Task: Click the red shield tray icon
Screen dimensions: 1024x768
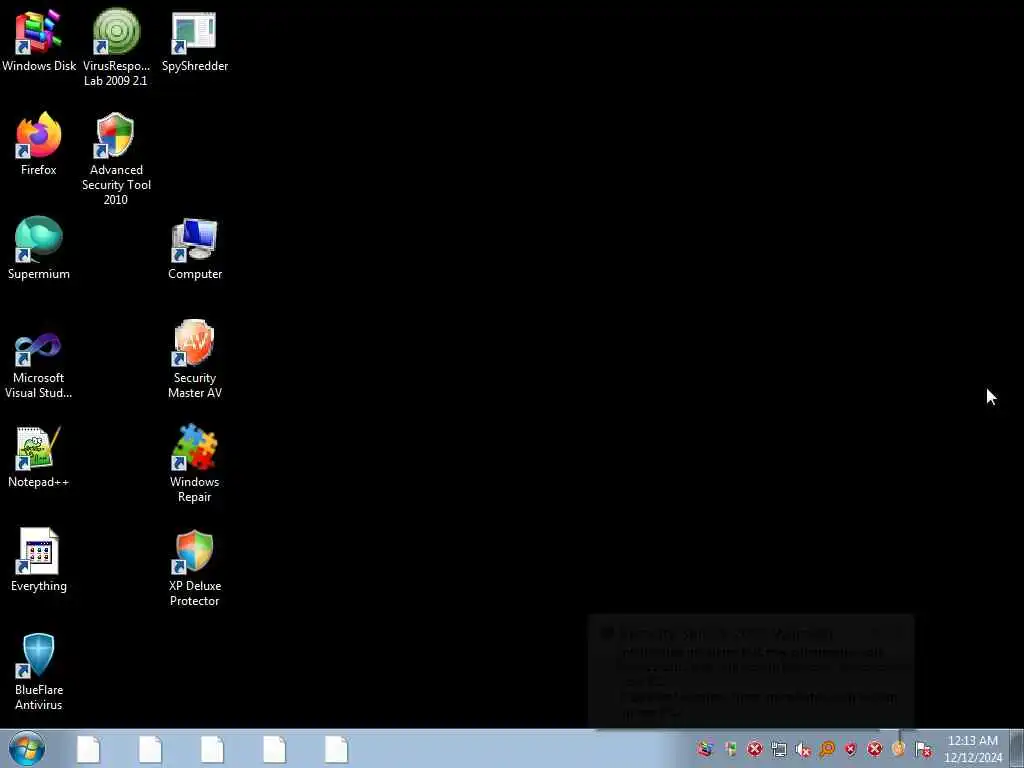Action: [x=851, y=749]
